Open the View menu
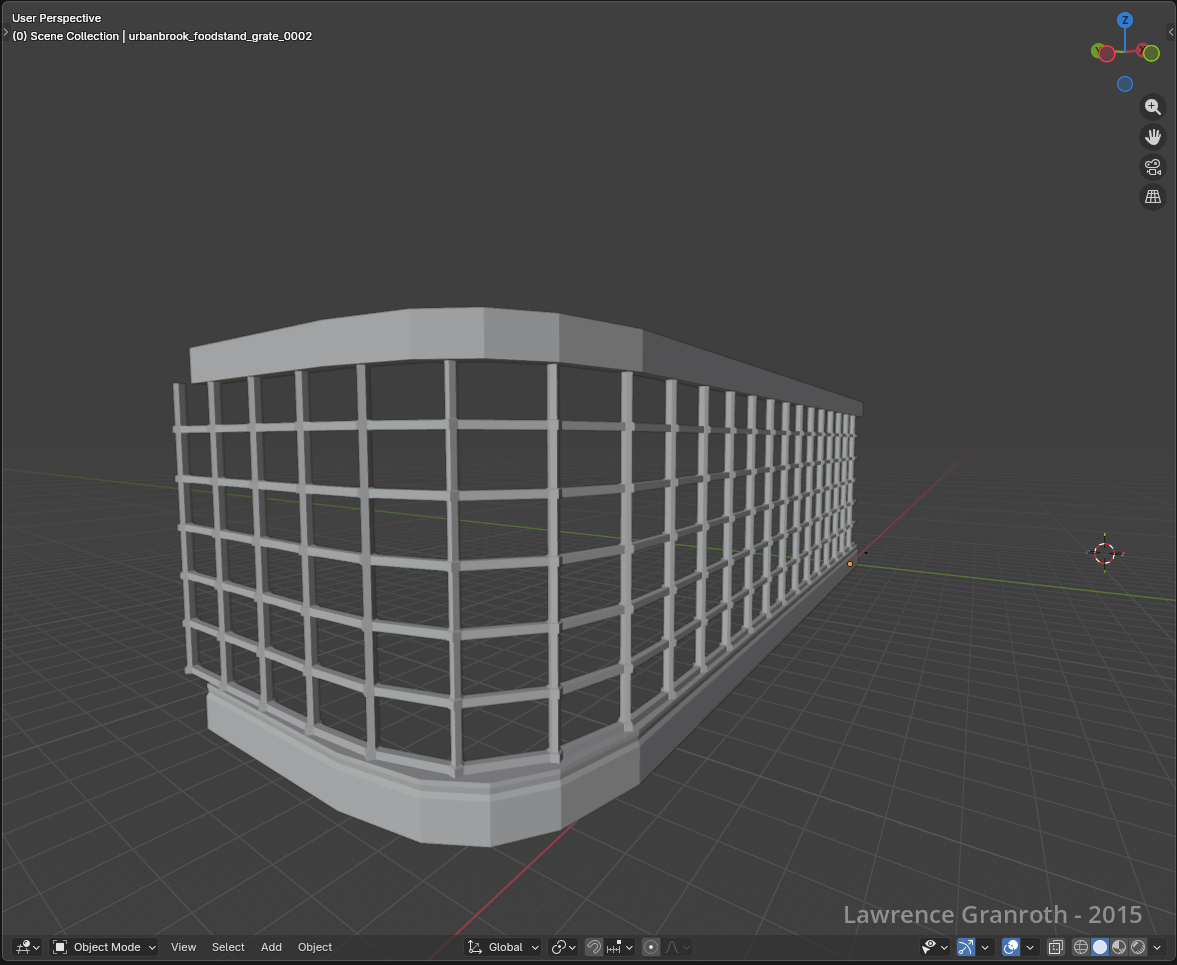1177x965 pixels. coord(183,947)
